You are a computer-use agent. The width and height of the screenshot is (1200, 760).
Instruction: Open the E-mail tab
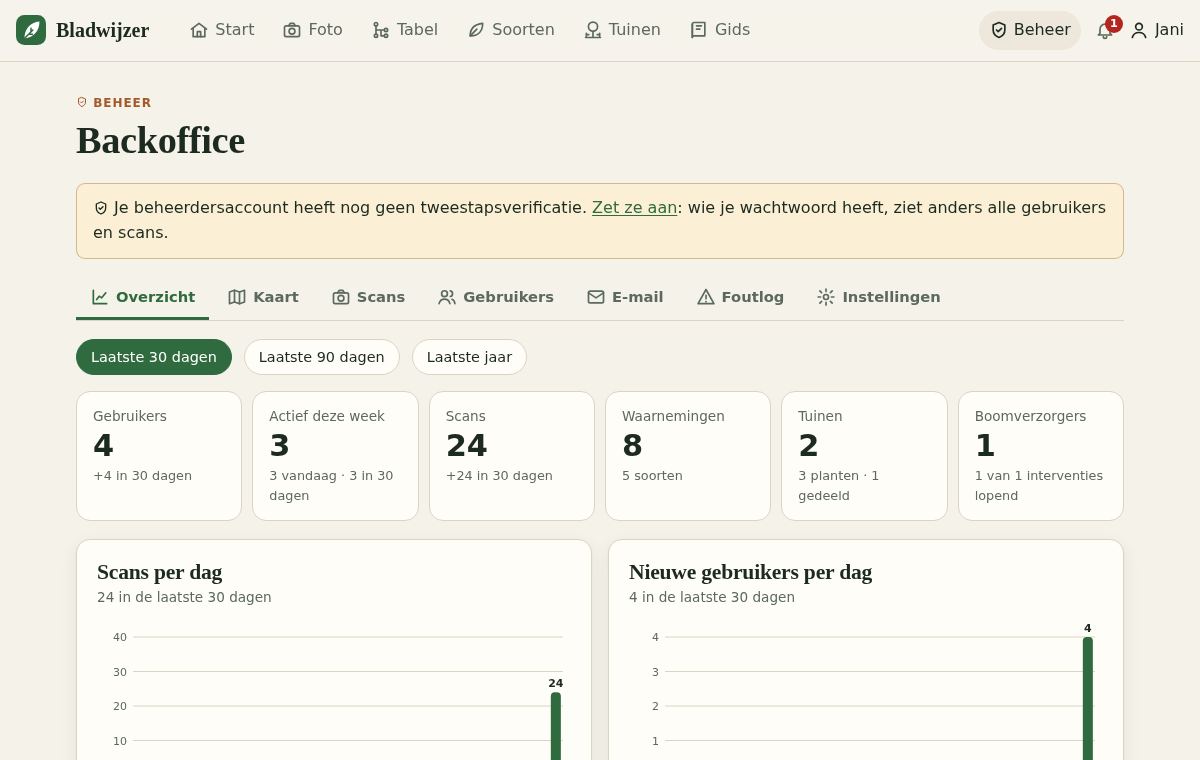coord(625,297)
